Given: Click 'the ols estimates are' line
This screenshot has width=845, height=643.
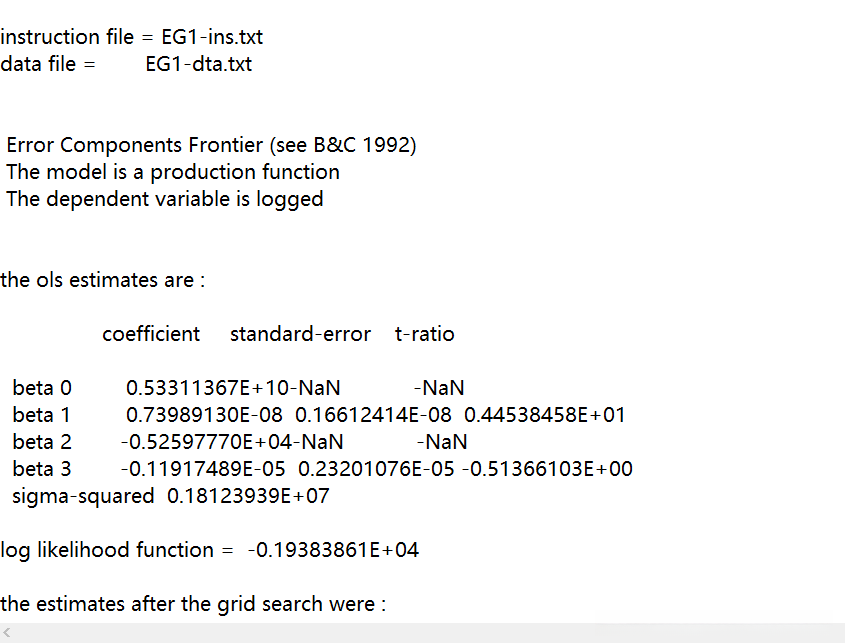Looking at the screenshot, I should coord(103,280).
